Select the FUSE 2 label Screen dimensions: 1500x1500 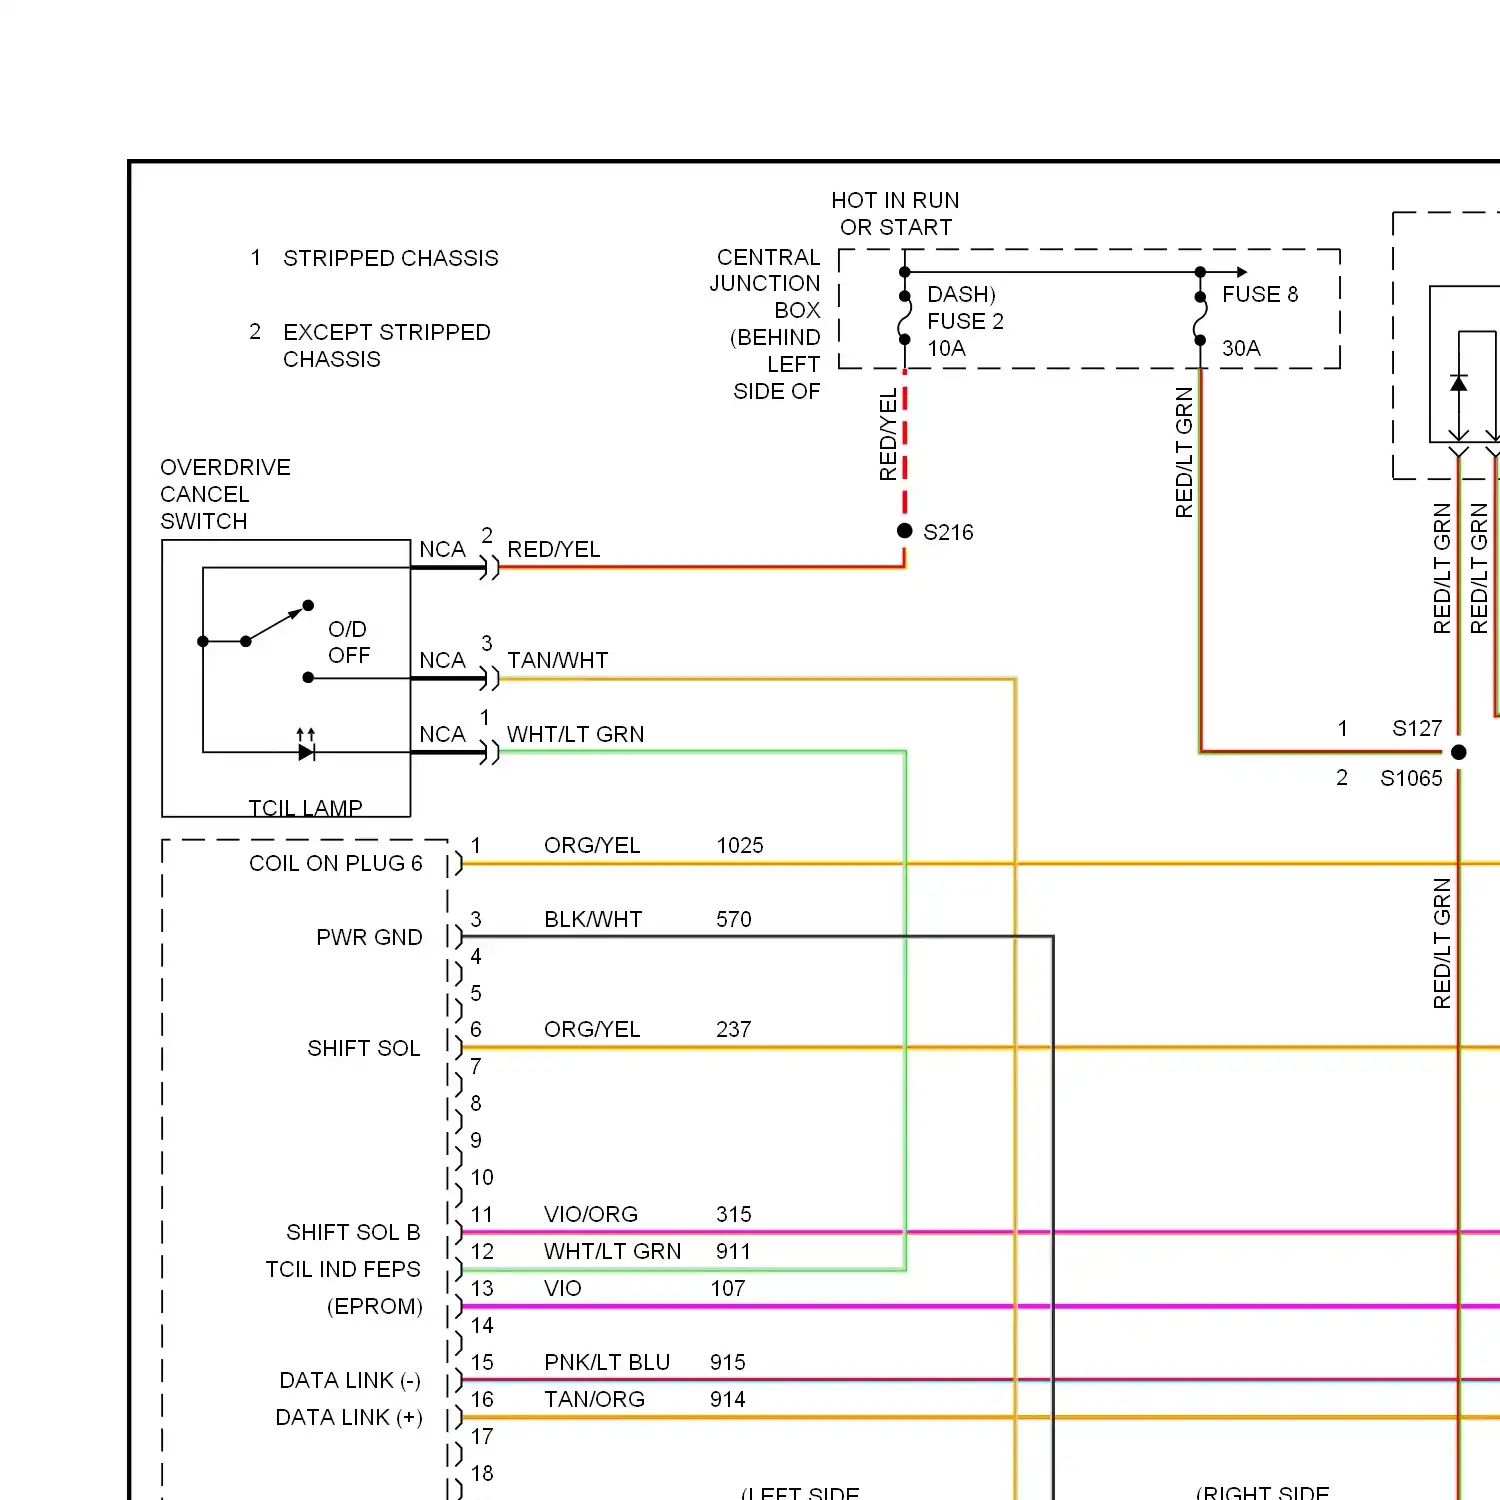tap(965, 321)
